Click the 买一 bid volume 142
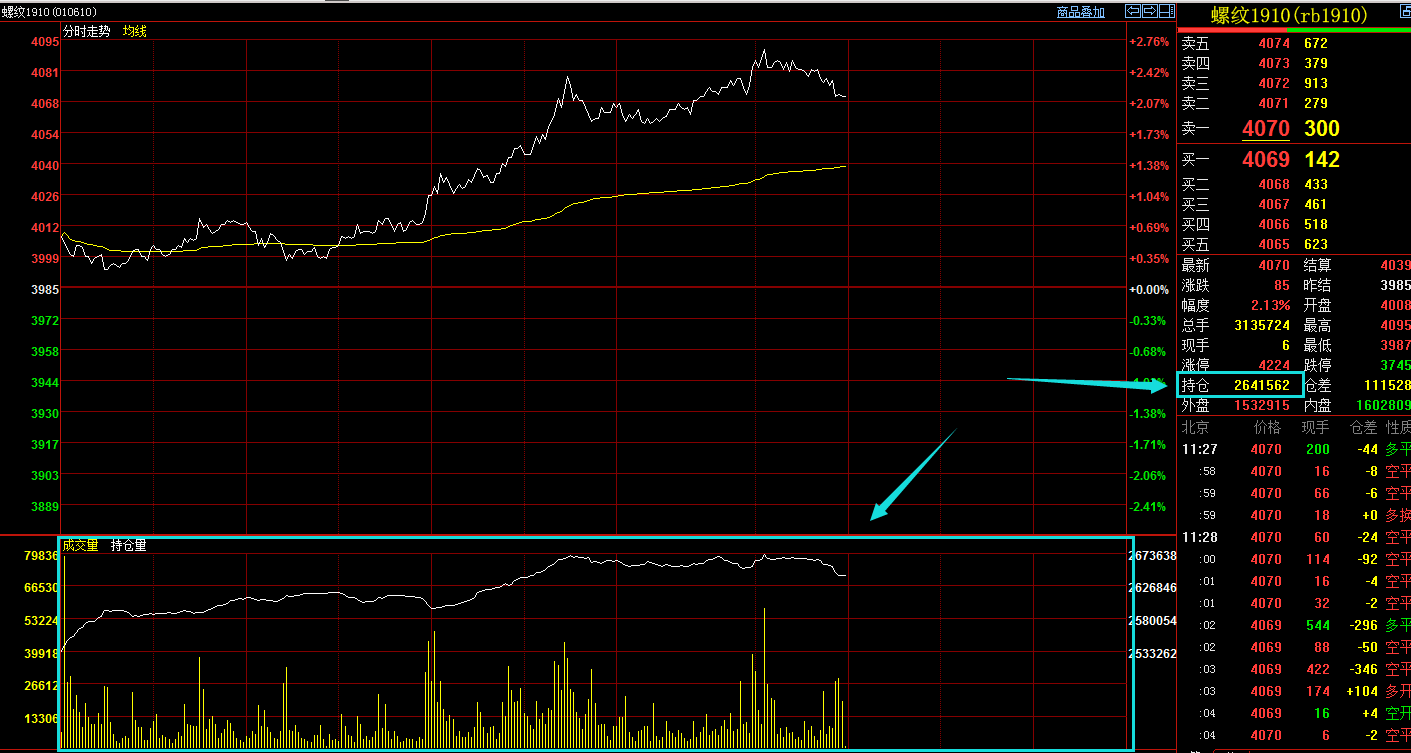 pyautogui.click(x=1322, y=159)
